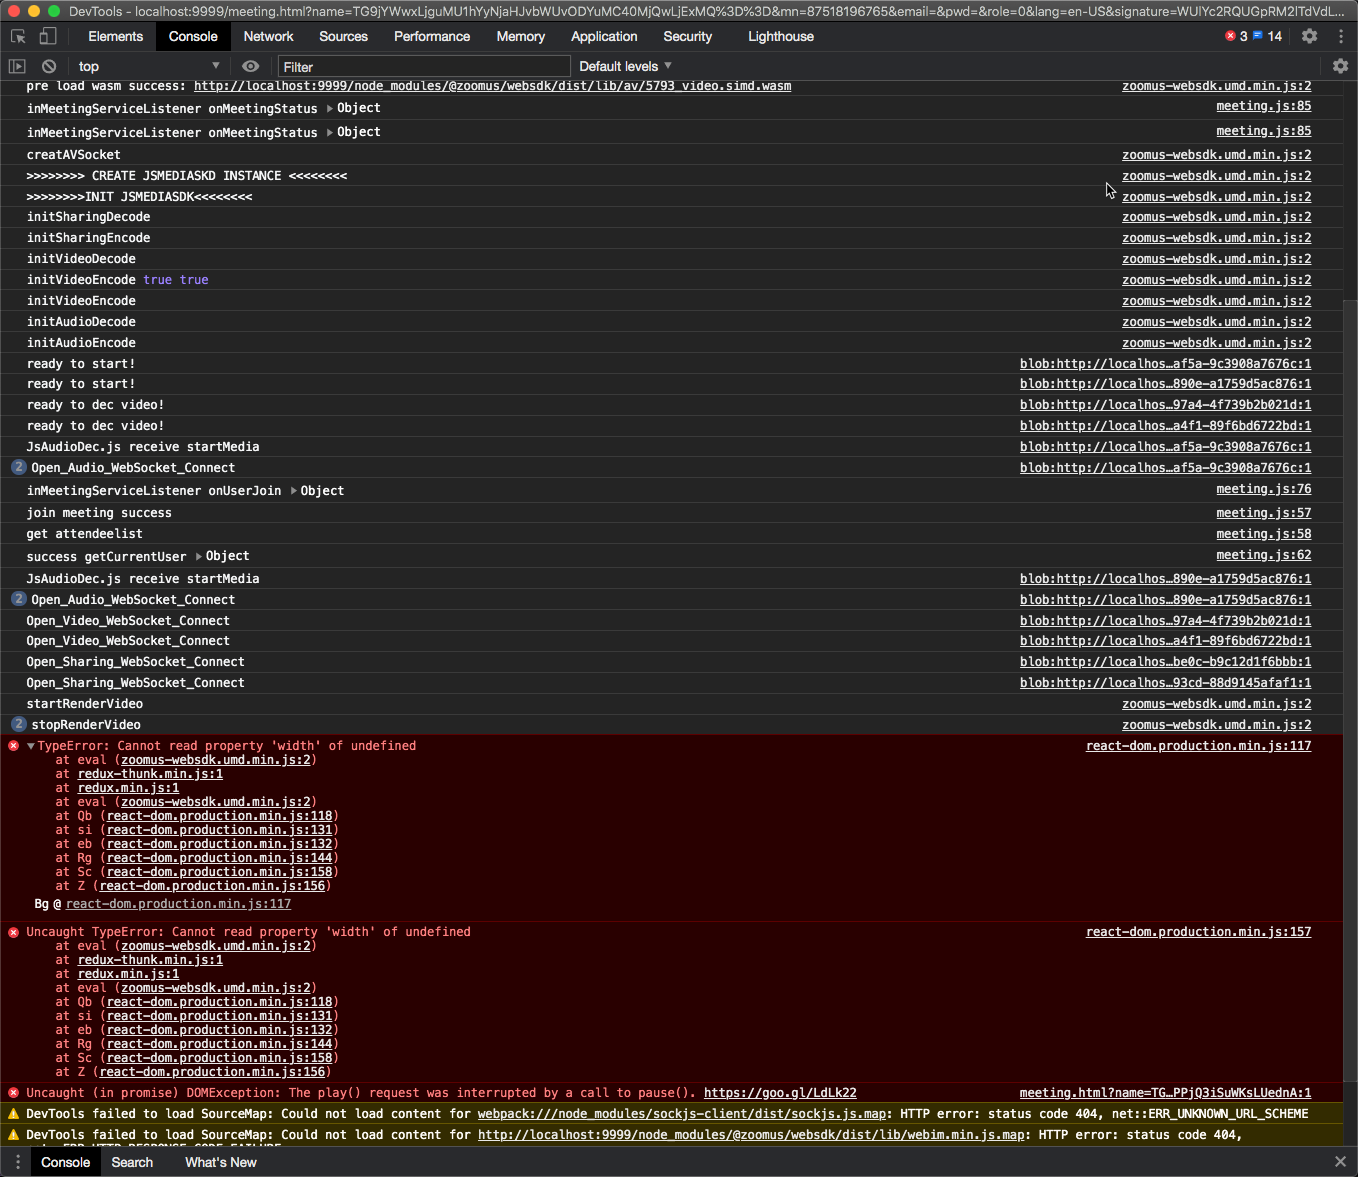Screen dimensions: 1358x1177
Task: Collapse the first TypeError stack trace
Action: [x=31, y=746]
